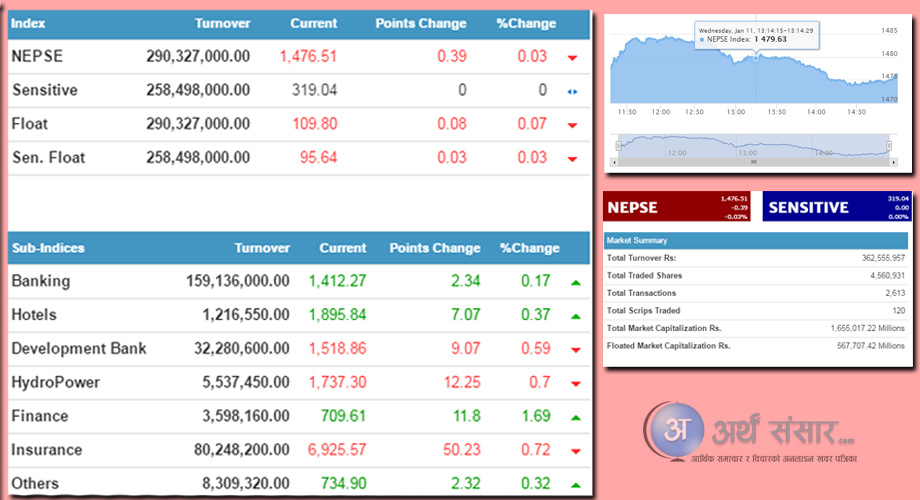Click the Sen. Float row label
Viewport: 920px width, 500px height.
click(49, 158)
